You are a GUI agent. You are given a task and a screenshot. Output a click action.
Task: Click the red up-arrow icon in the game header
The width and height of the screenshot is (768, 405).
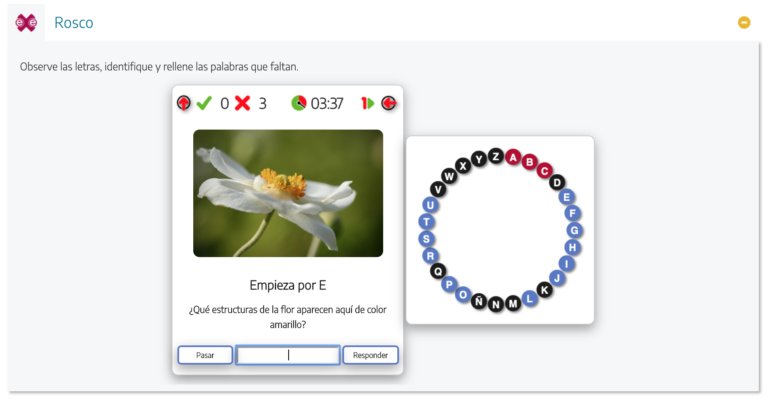tap(184, 103)
